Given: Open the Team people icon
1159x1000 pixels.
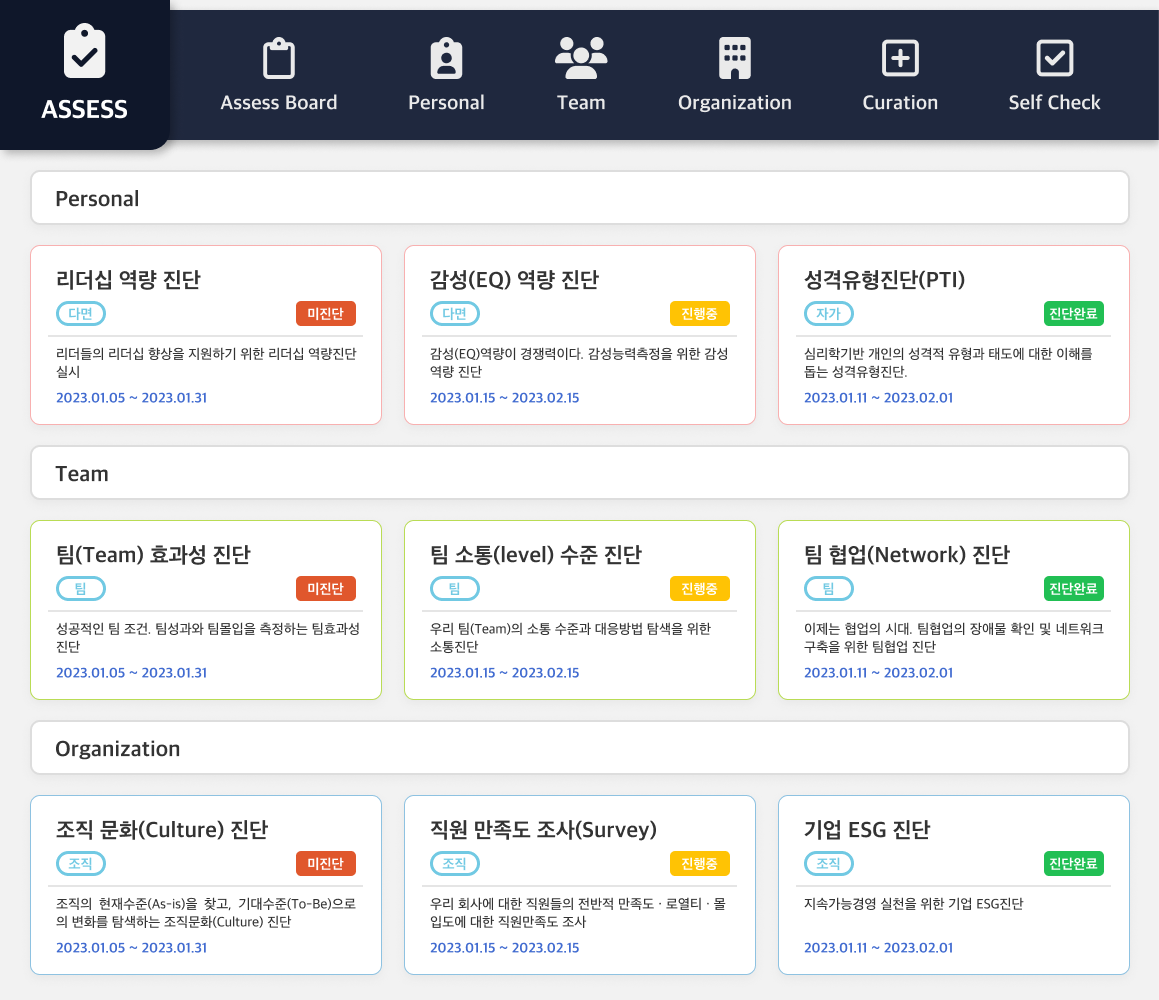Looking at the screenshot, I should [581, 58].
